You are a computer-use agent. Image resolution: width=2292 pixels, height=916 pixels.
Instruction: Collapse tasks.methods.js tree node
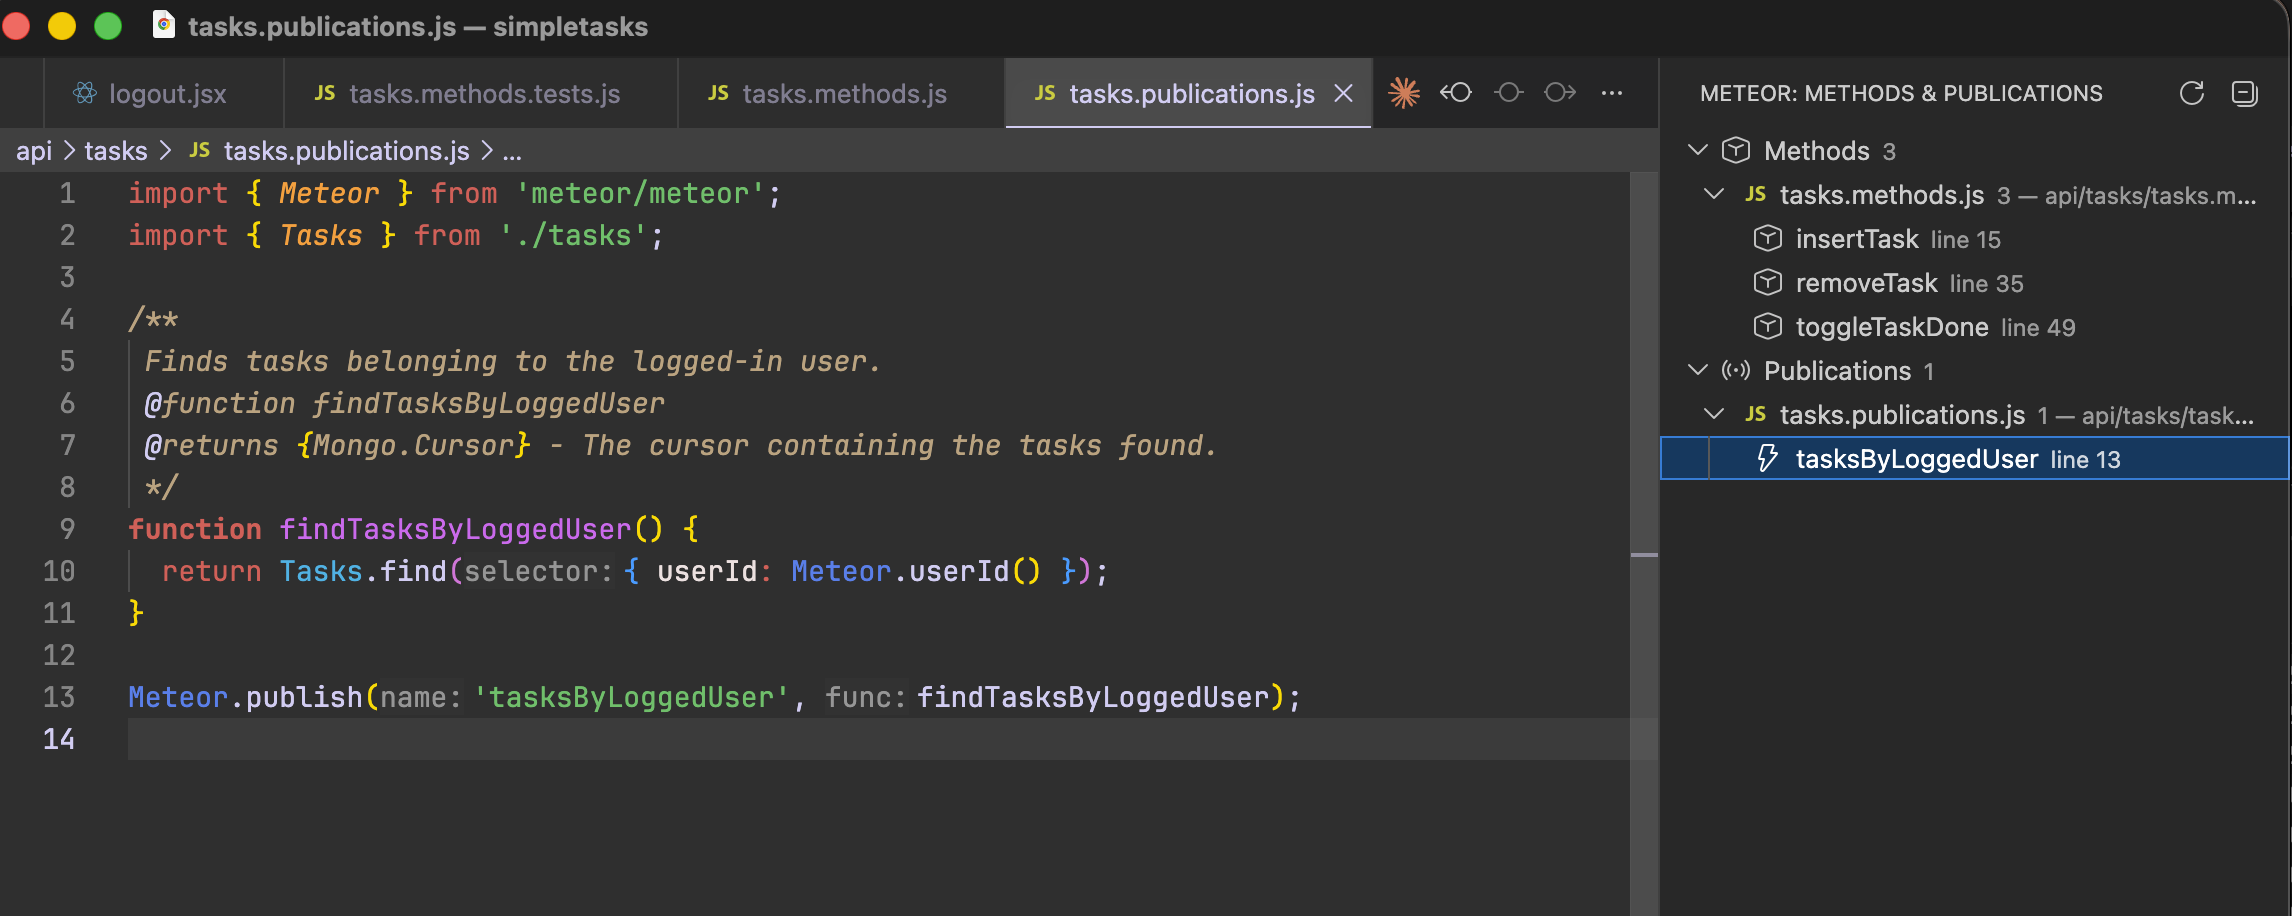tap(1714, 194)
